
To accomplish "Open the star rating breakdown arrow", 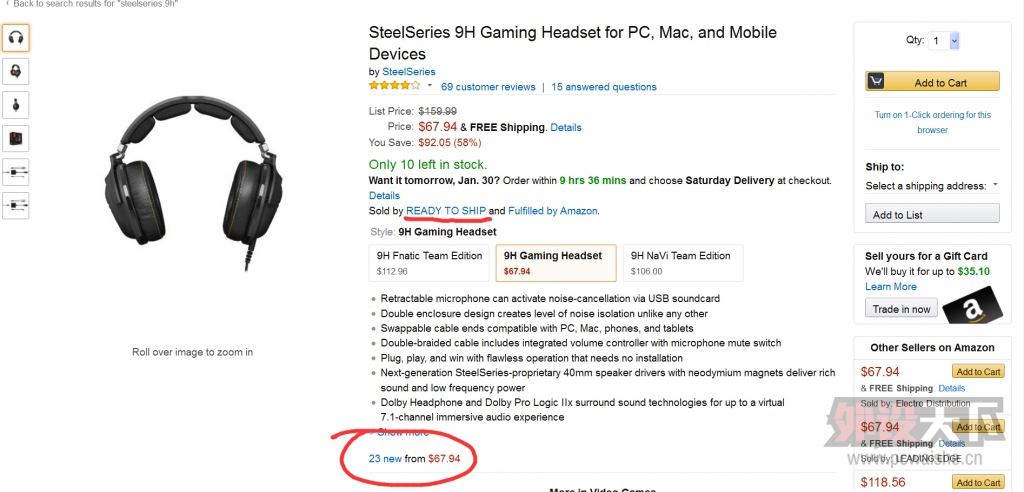I will click(429, 86).
